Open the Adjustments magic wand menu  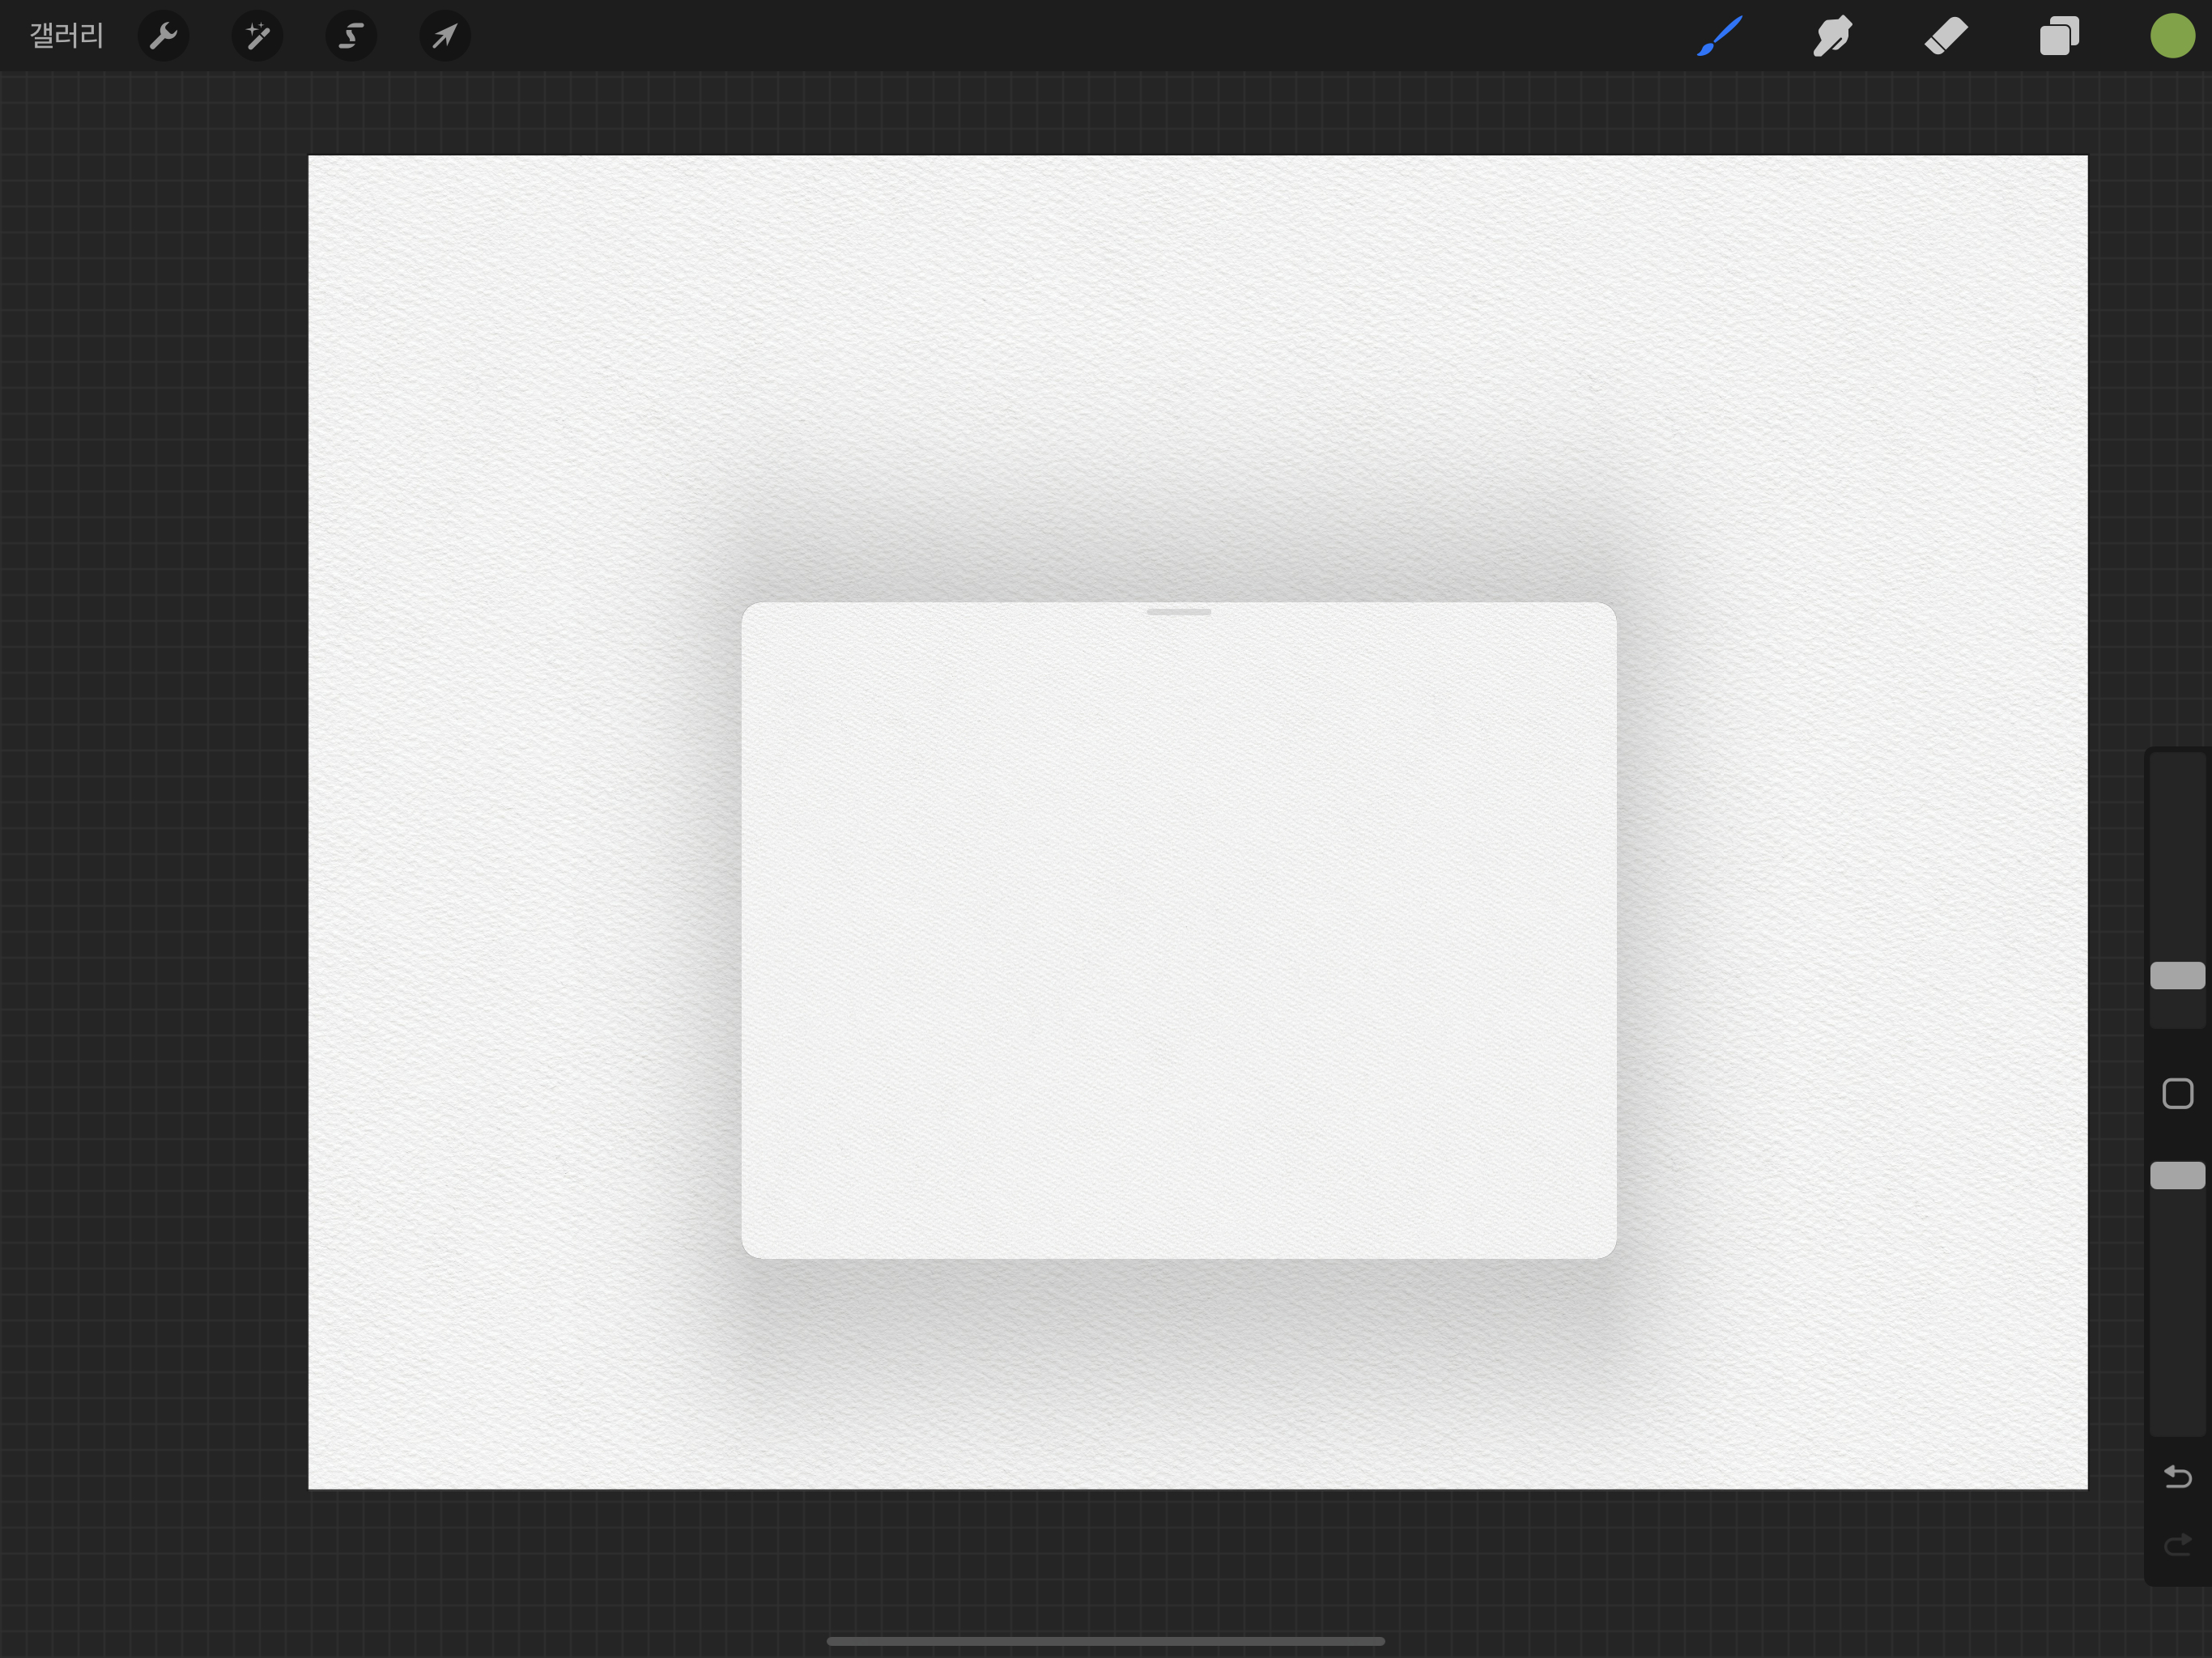(x=257, y=36)
